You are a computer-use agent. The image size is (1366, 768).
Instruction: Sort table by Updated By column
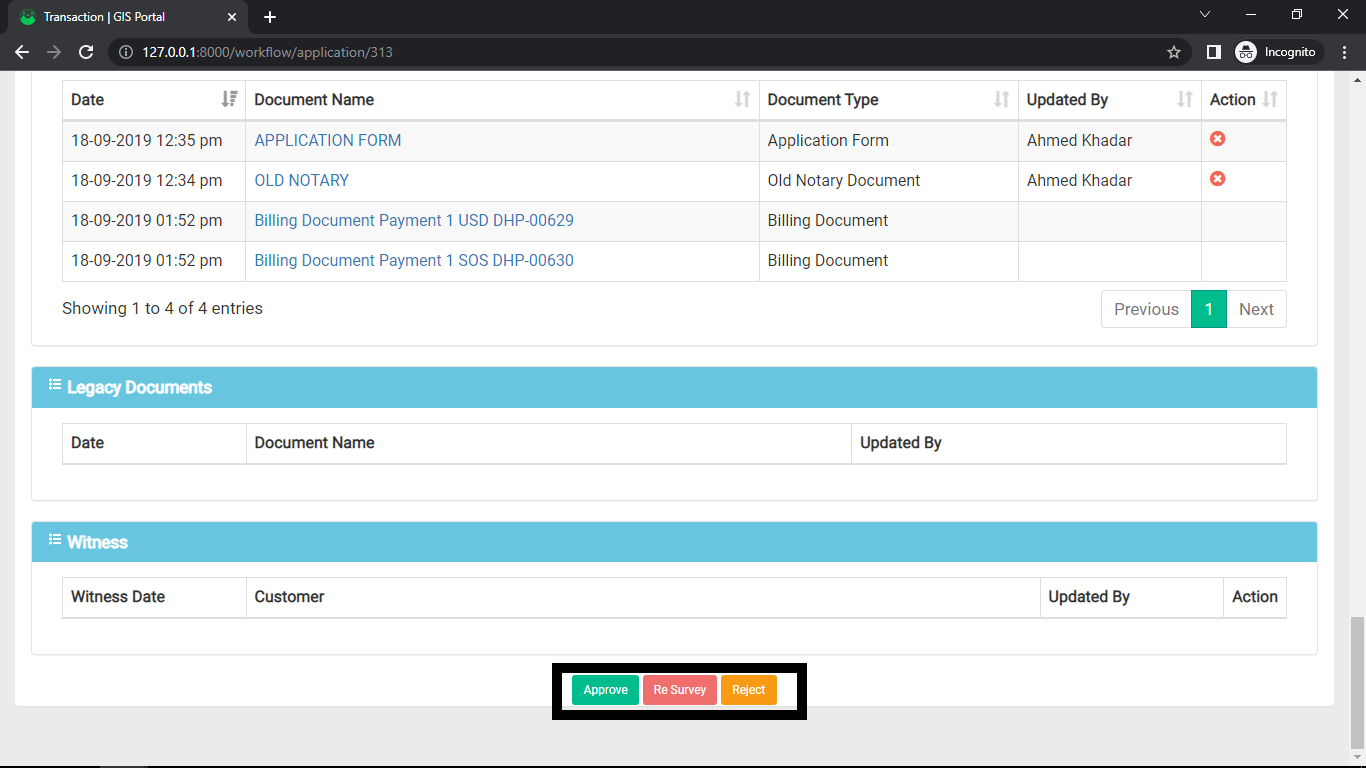click(x=1110, y=100)
